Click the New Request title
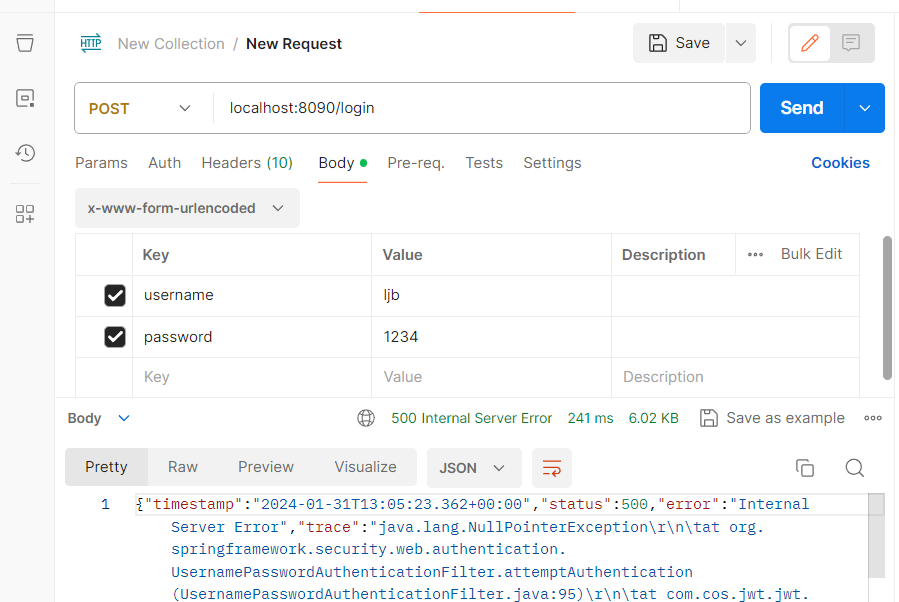The image size is (899, 602). click(x=294, y=44)
